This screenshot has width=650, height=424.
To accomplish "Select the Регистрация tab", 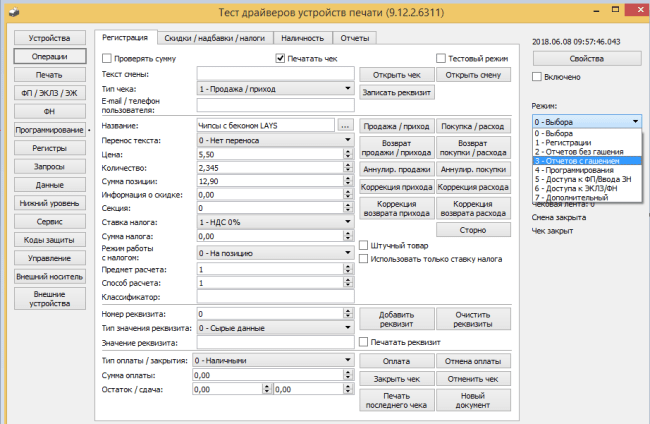I will pos(125,37).
